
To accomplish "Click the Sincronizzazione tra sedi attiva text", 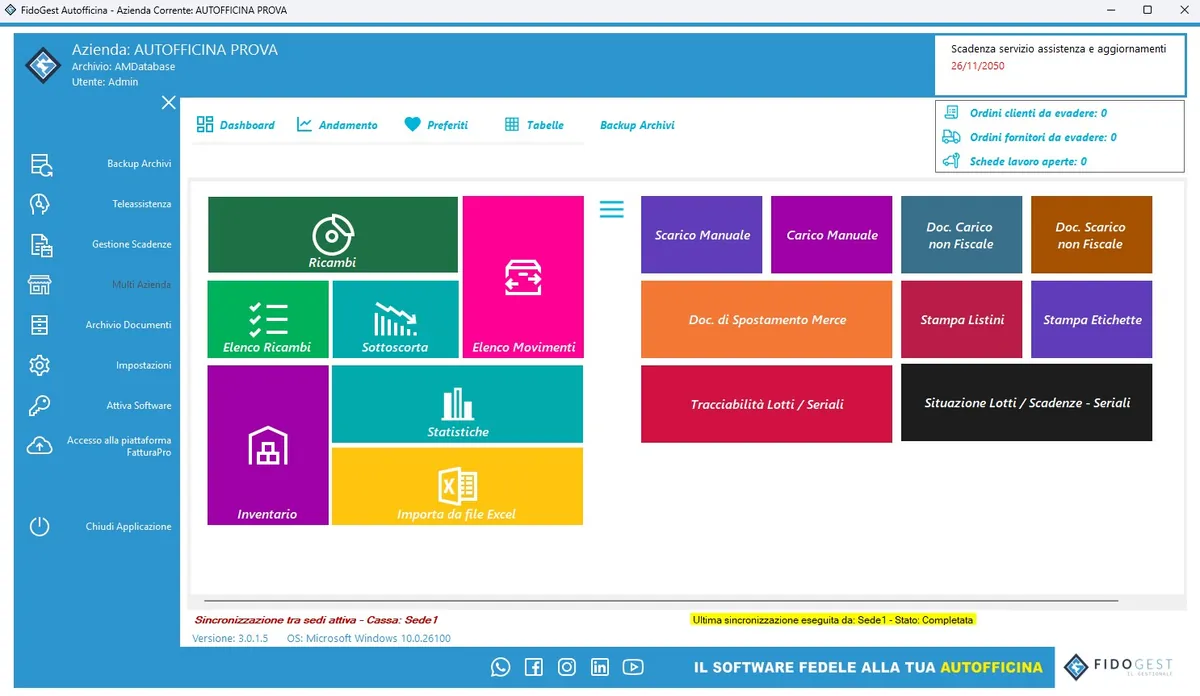I will pyautogui.click(x=316, y=620).
